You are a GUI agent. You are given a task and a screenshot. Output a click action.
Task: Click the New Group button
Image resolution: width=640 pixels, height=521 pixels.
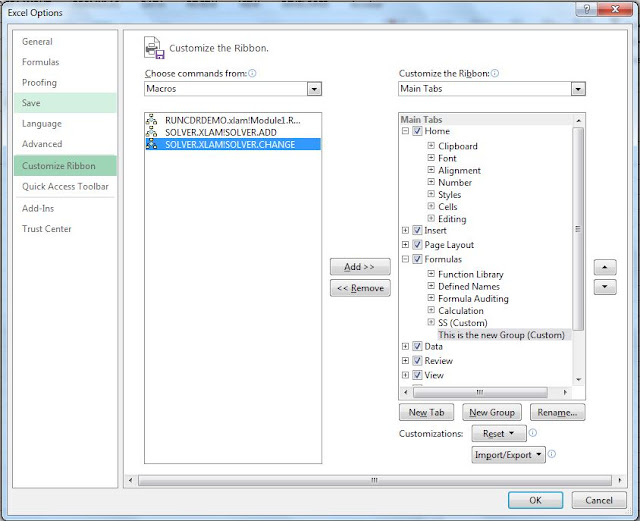pos(491,412)
